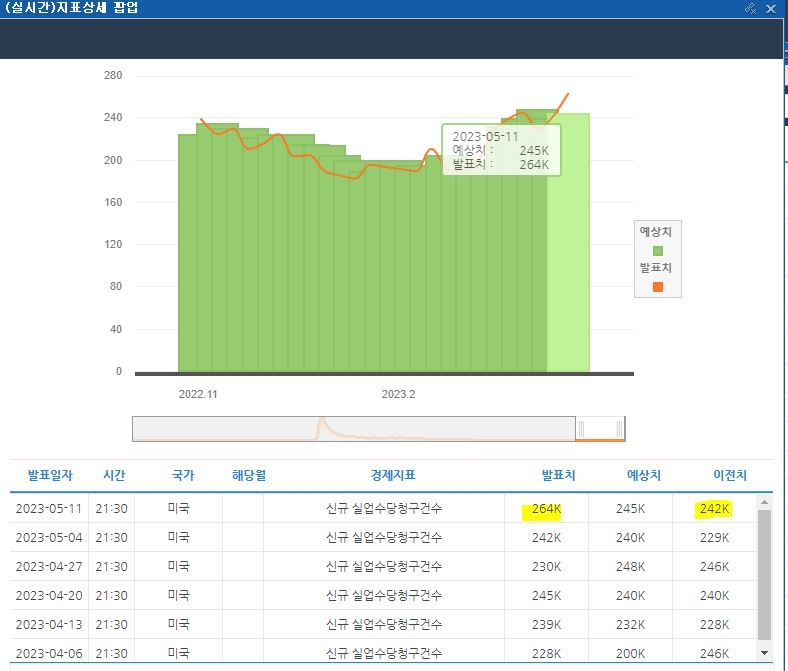Click the table scrollbar down arrow
The height and width of the screenshot is (671, 788).
coord(764,652)
